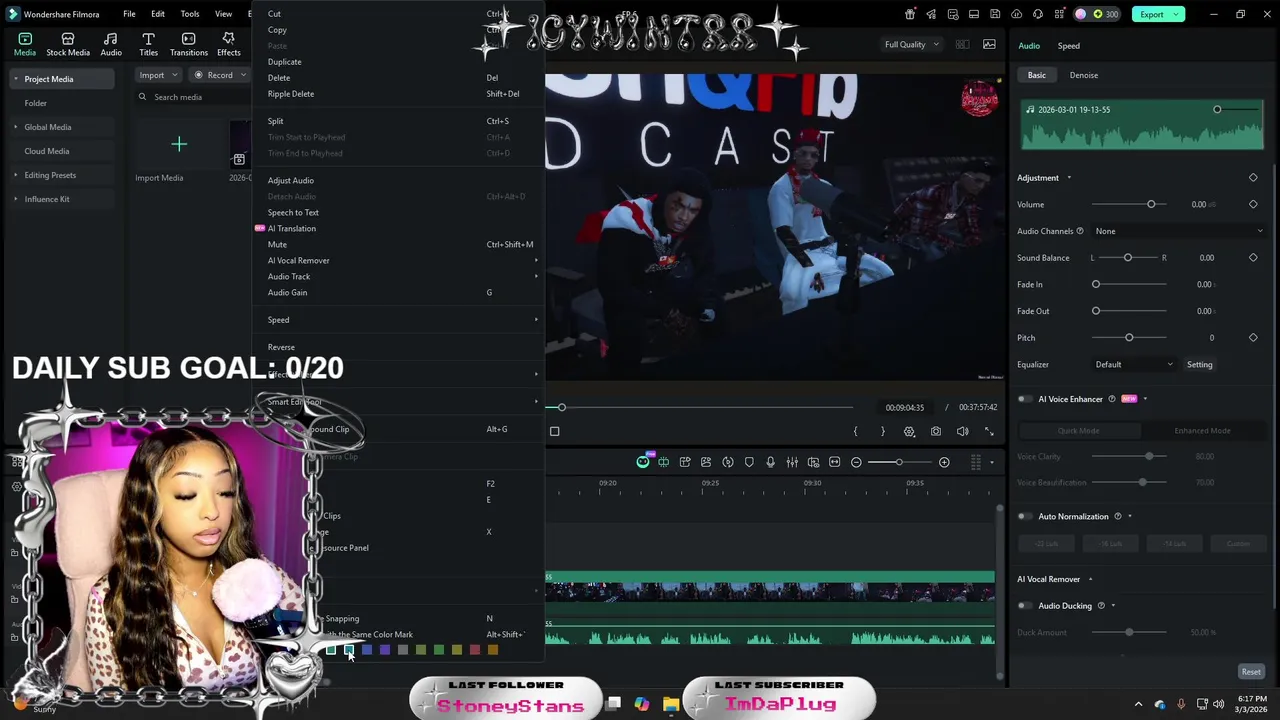Select the Cloud Media folder
This screenshot has height=720, width=1280.
pos(46,151)
